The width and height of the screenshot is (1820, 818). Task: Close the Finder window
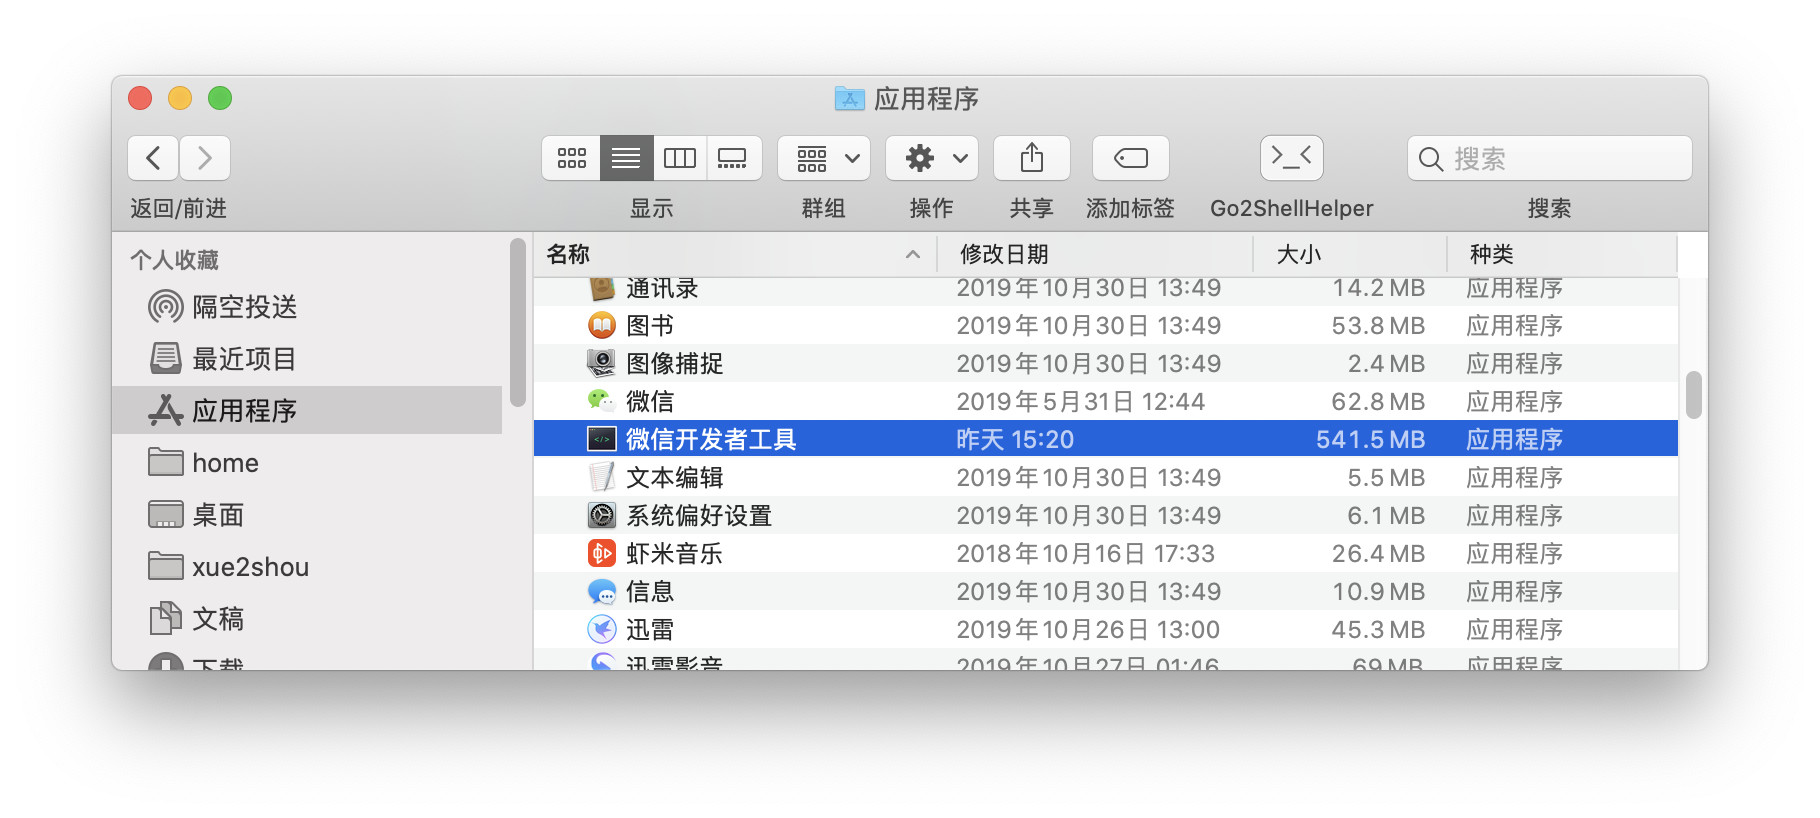(140, 98)
